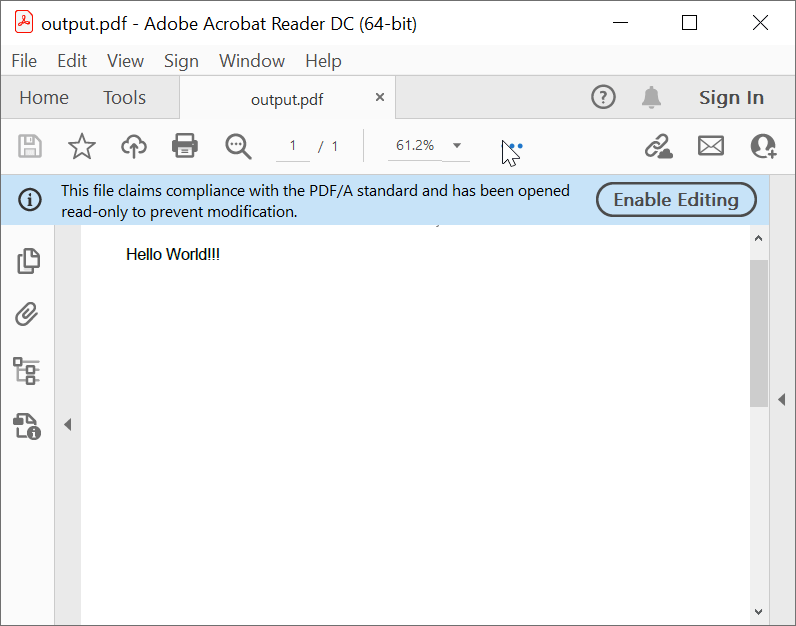The width and height of the screenshot is (796, 626).
Task: Click the Hello World!!! text in document
Action: (173, 254)
